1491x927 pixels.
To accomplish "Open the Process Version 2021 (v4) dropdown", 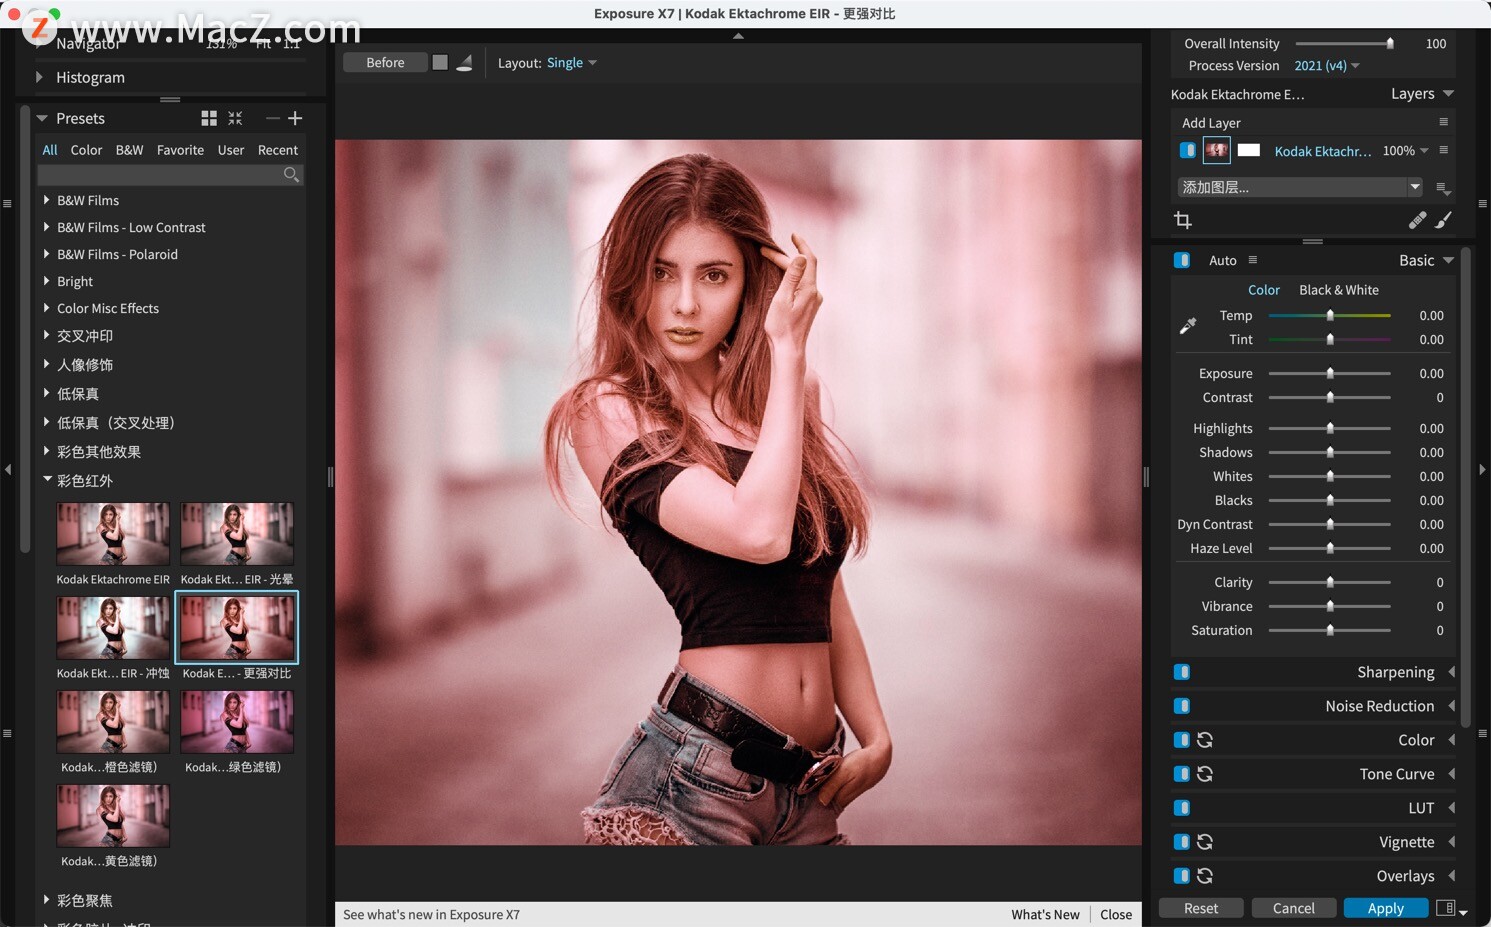I will point(1327,66).
